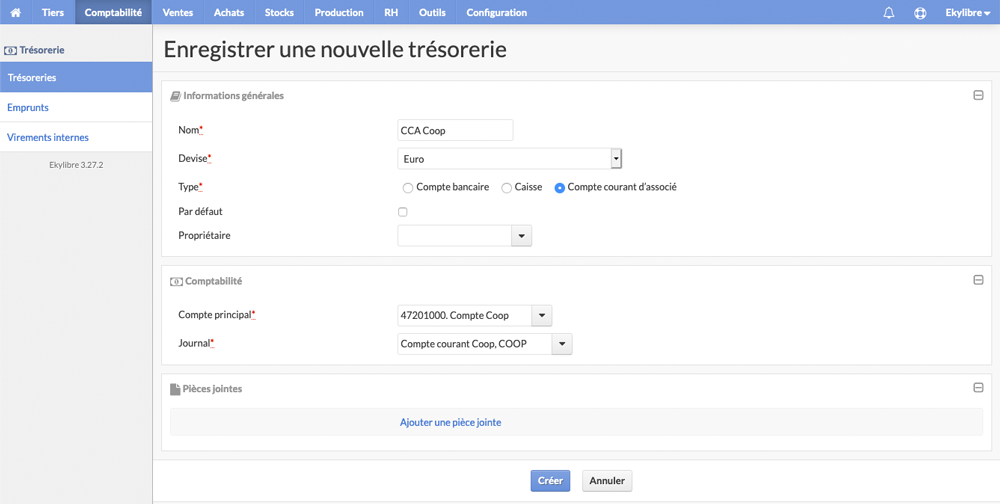Viewport: 1000px width, 504px height.
Task: Open the Stocks menu
Action: click(x=279, y=12)
